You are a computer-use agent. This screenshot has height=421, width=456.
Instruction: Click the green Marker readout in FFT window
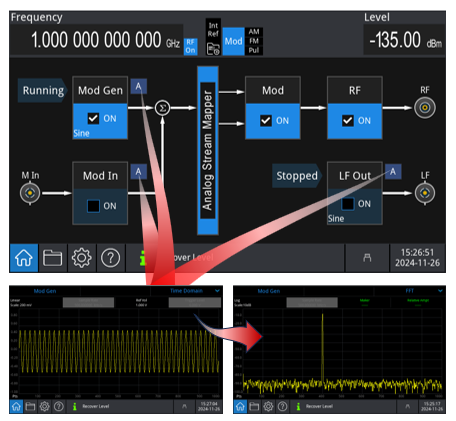[x=365, y=302]
